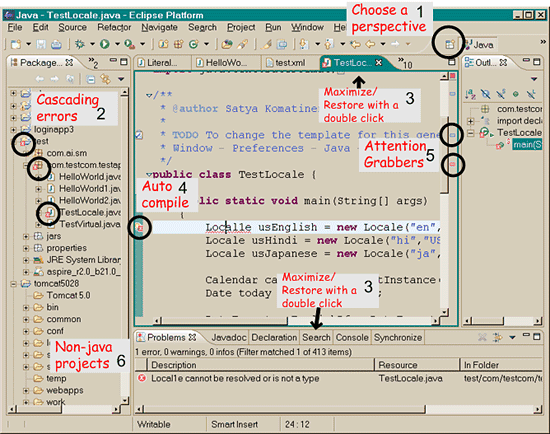
Task: Click the Filters icon in Problems view
Action: [x=497, y=337]
